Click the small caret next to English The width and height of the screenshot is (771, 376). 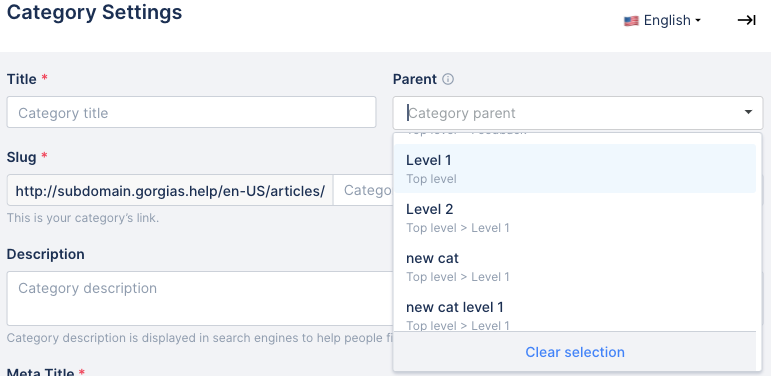click(697, 21)
